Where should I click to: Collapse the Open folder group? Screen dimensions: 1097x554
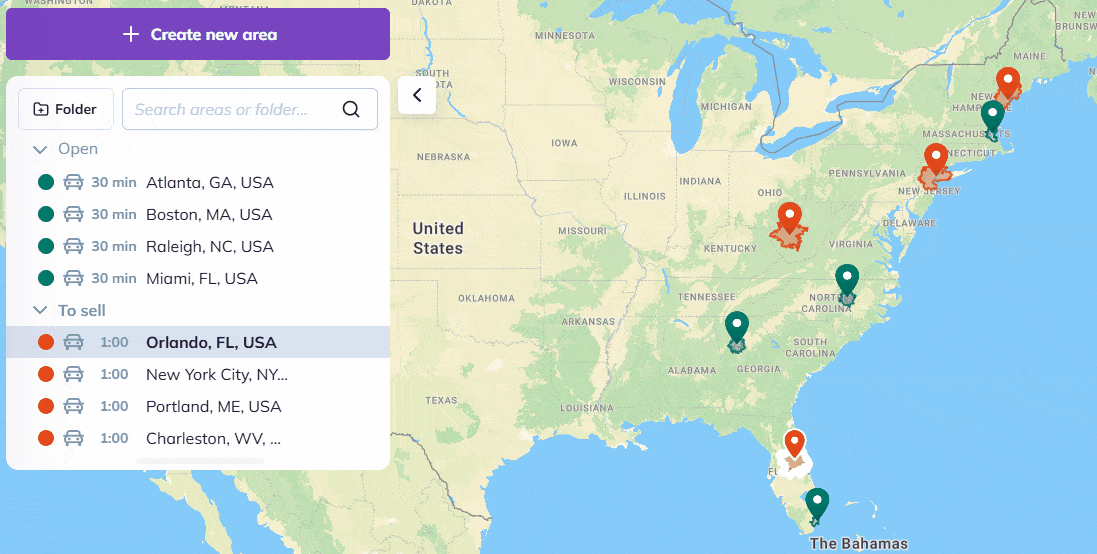click(x=40, y=149)
